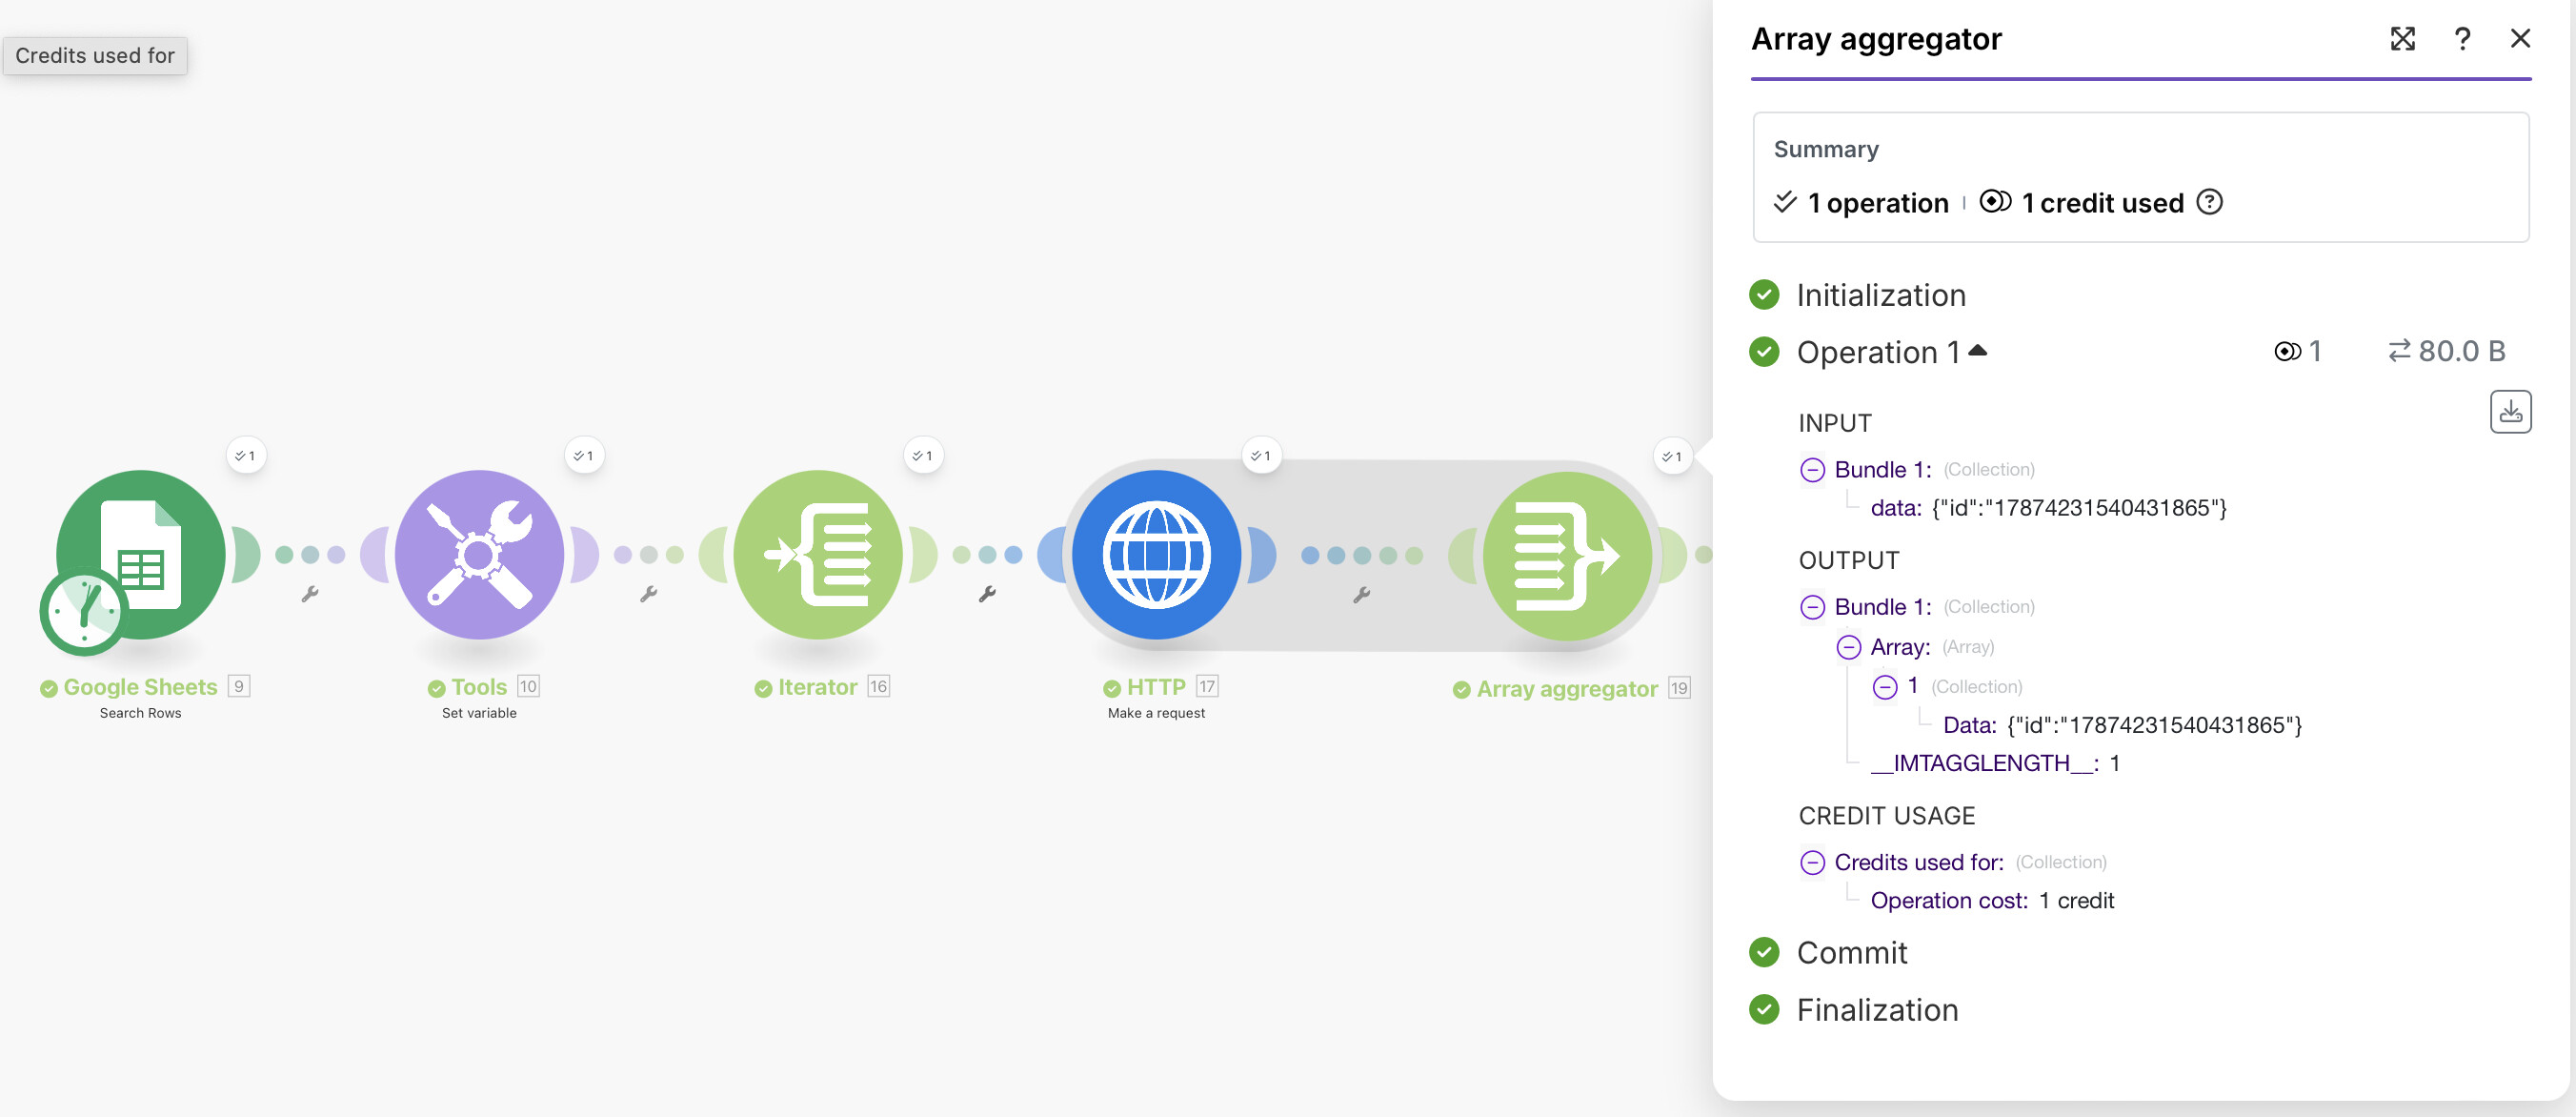This screenshot has height=1117, width=2576.
Task: Open the help question mark in panel header
Action: [2462, 39]
